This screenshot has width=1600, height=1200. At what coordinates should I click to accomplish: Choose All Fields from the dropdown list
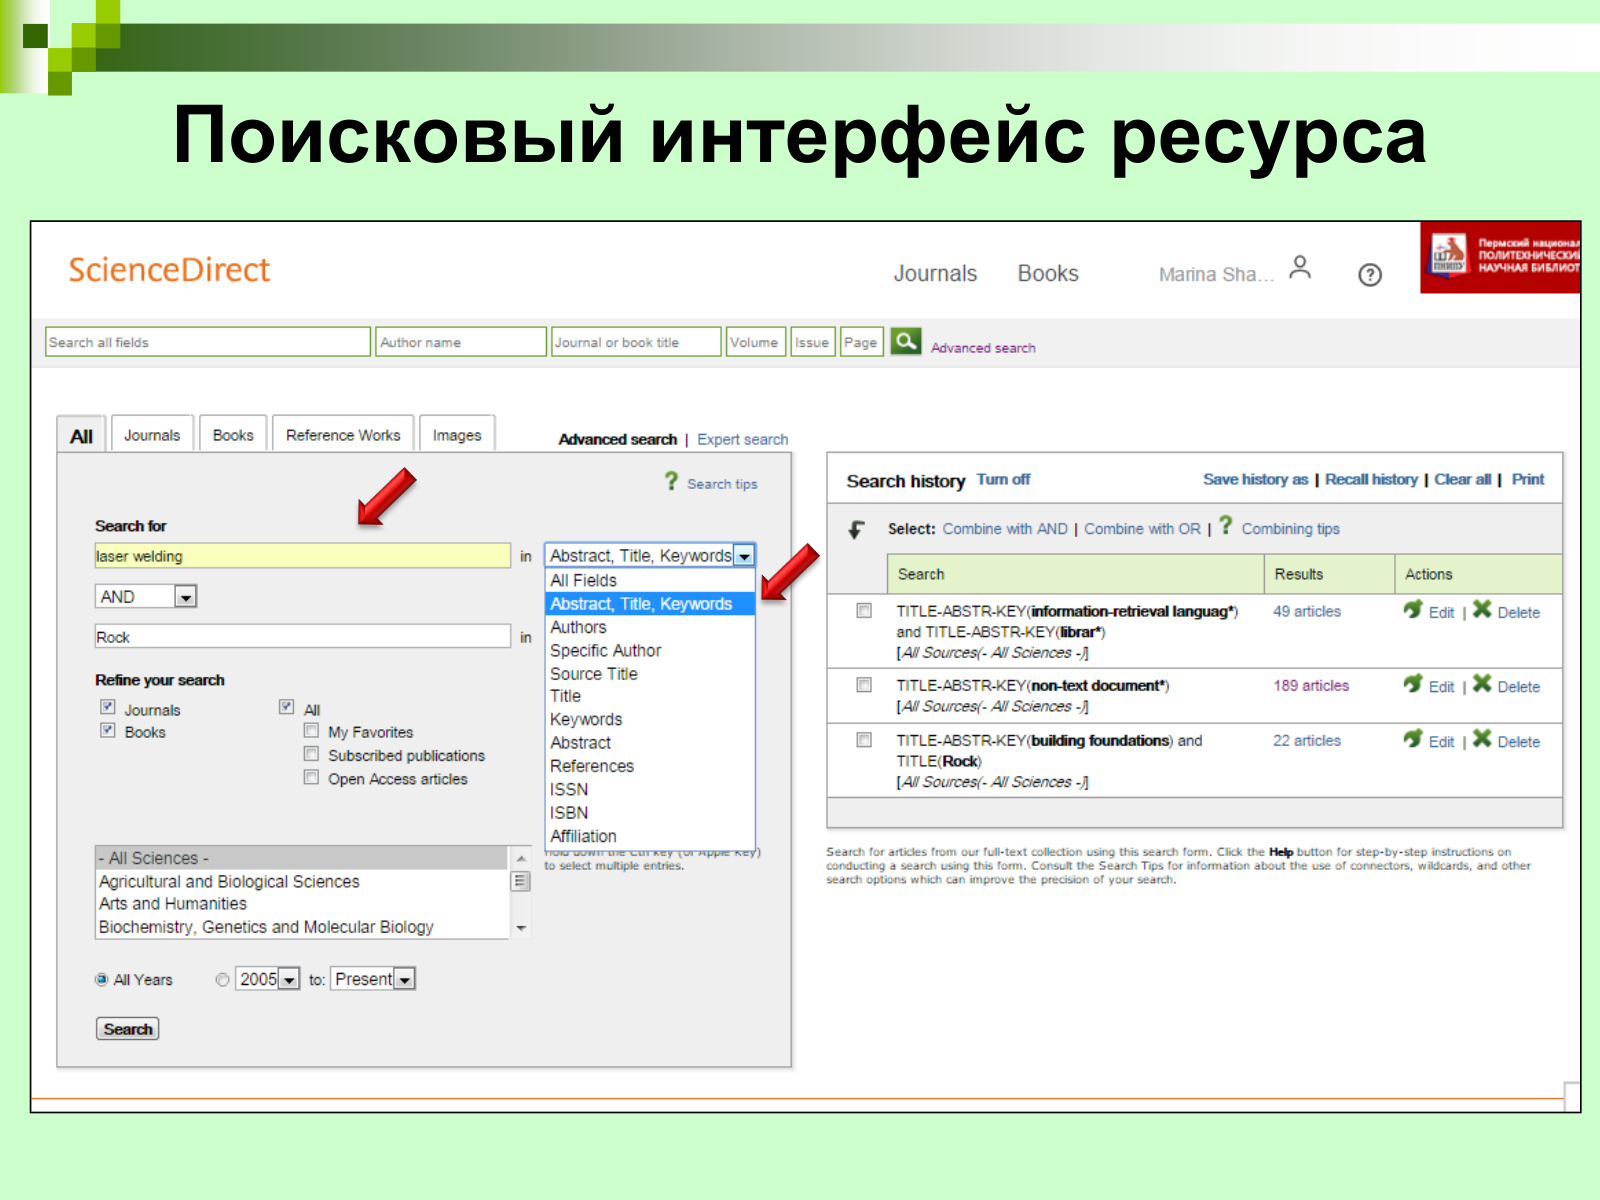click(x=650, y=580)
